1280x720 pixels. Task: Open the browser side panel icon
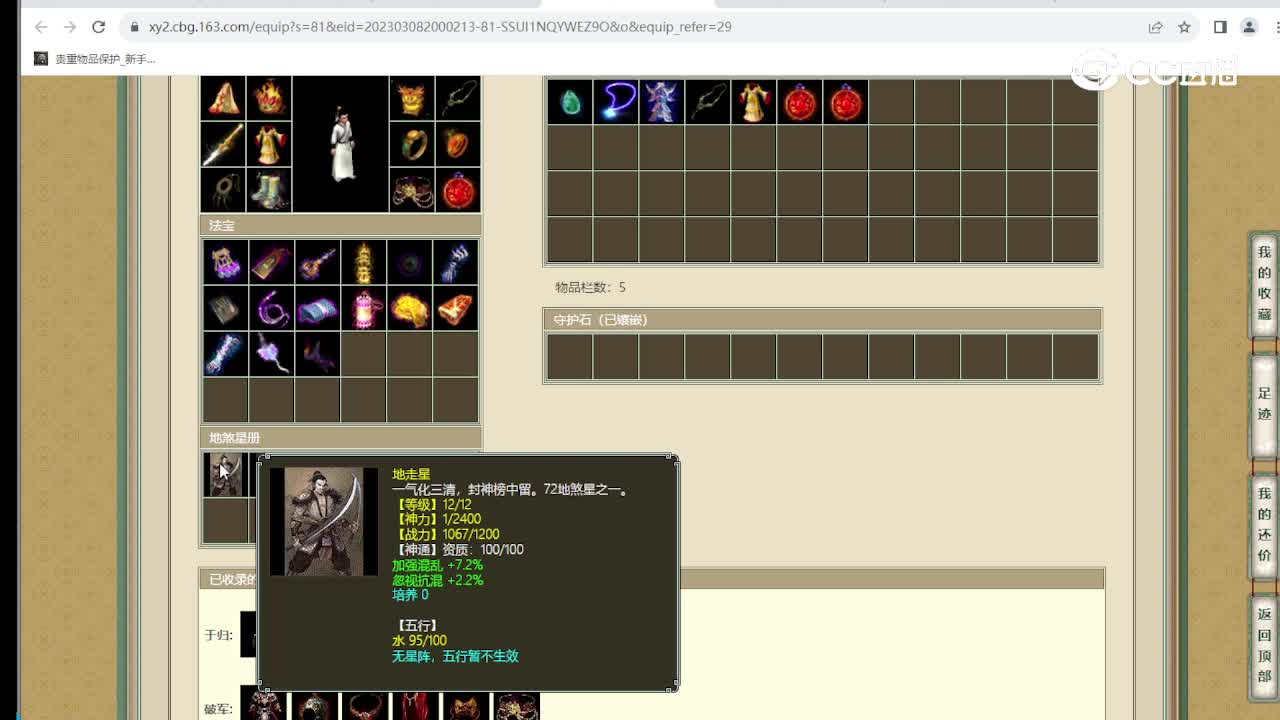[1220, 27]
